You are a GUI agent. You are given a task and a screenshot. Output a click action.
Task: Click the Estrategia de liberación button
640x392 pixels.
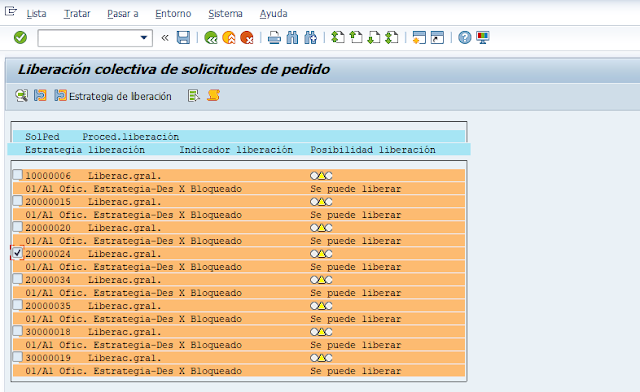click(113, 96)
